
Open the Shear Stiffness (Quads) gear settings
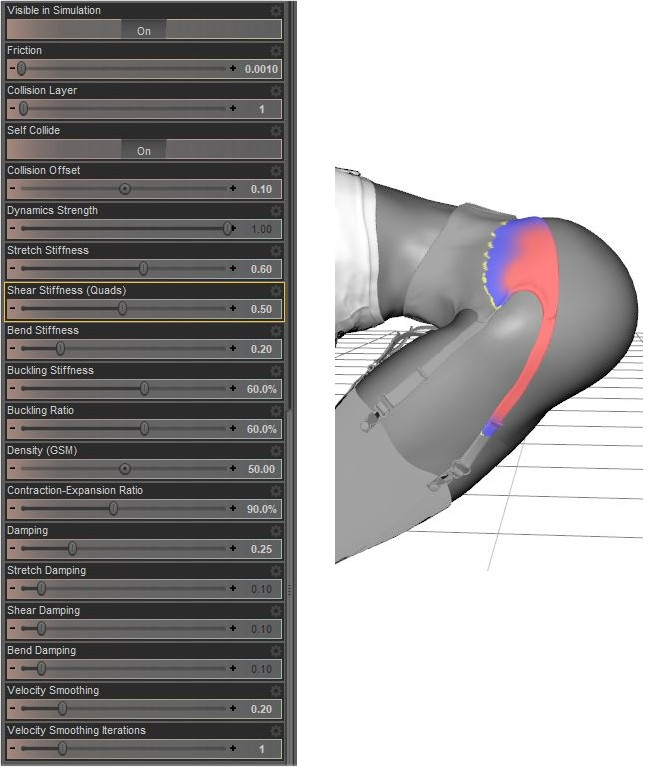click(276, 291)
